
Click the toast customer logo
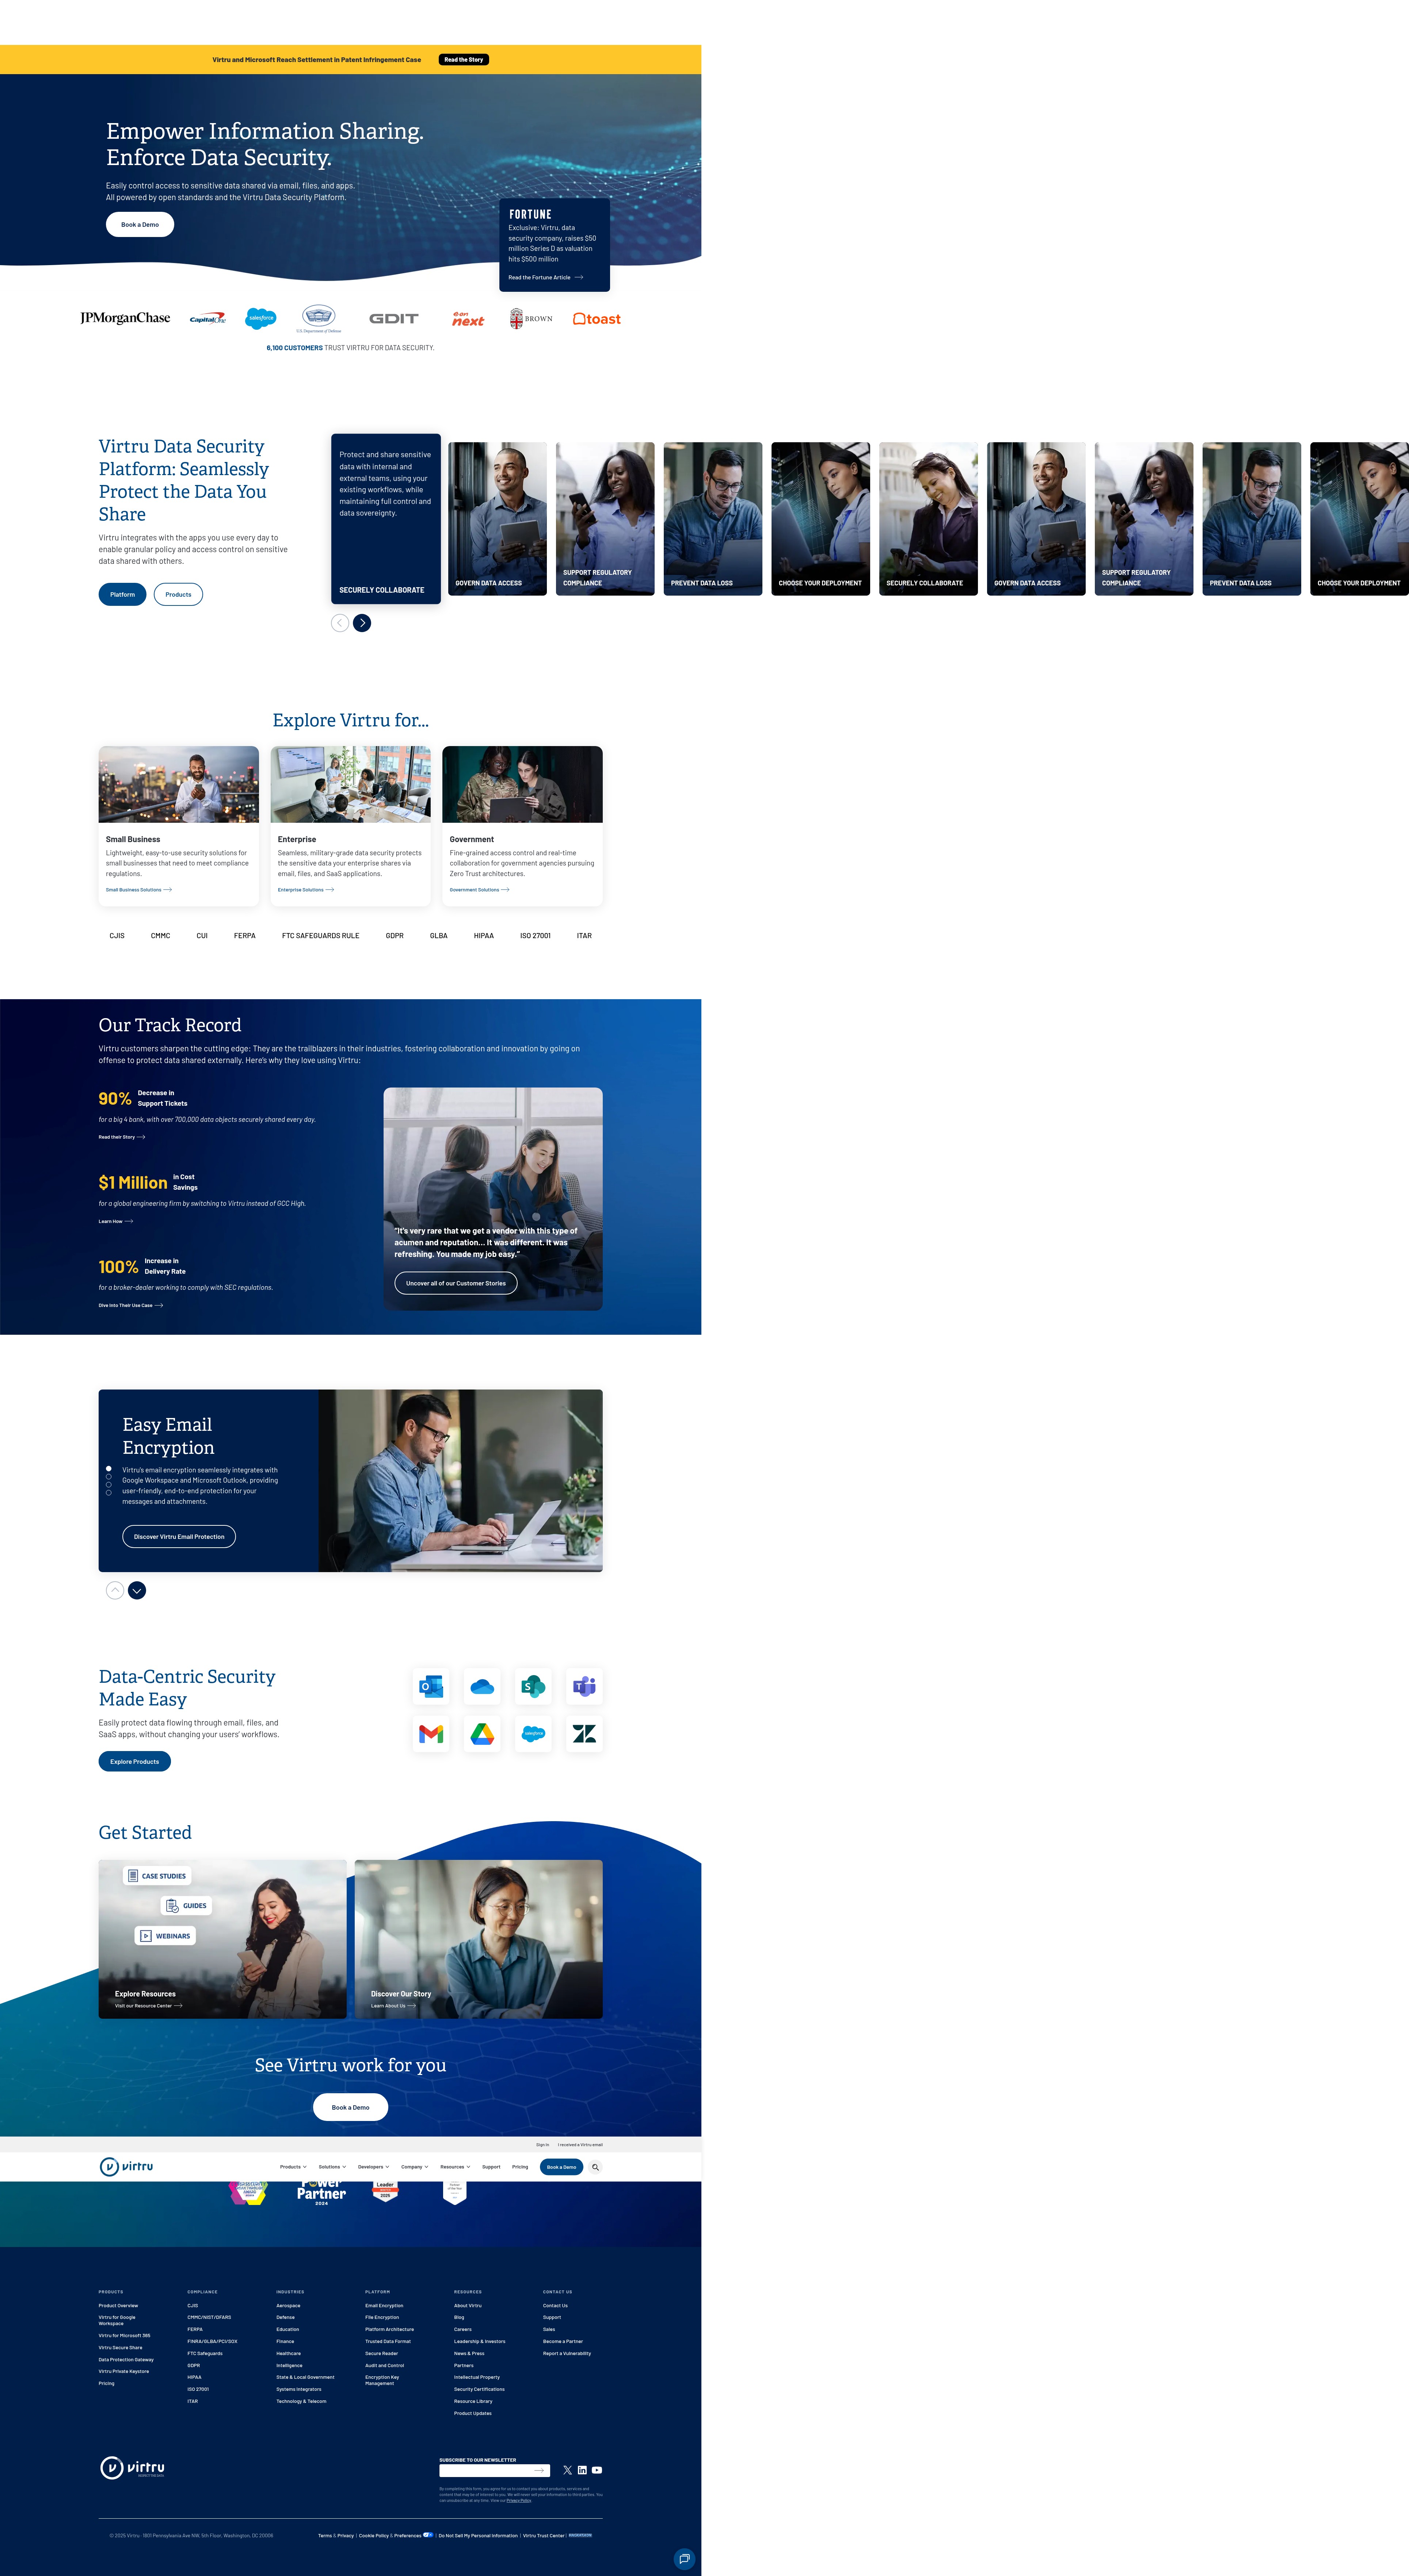597,319
